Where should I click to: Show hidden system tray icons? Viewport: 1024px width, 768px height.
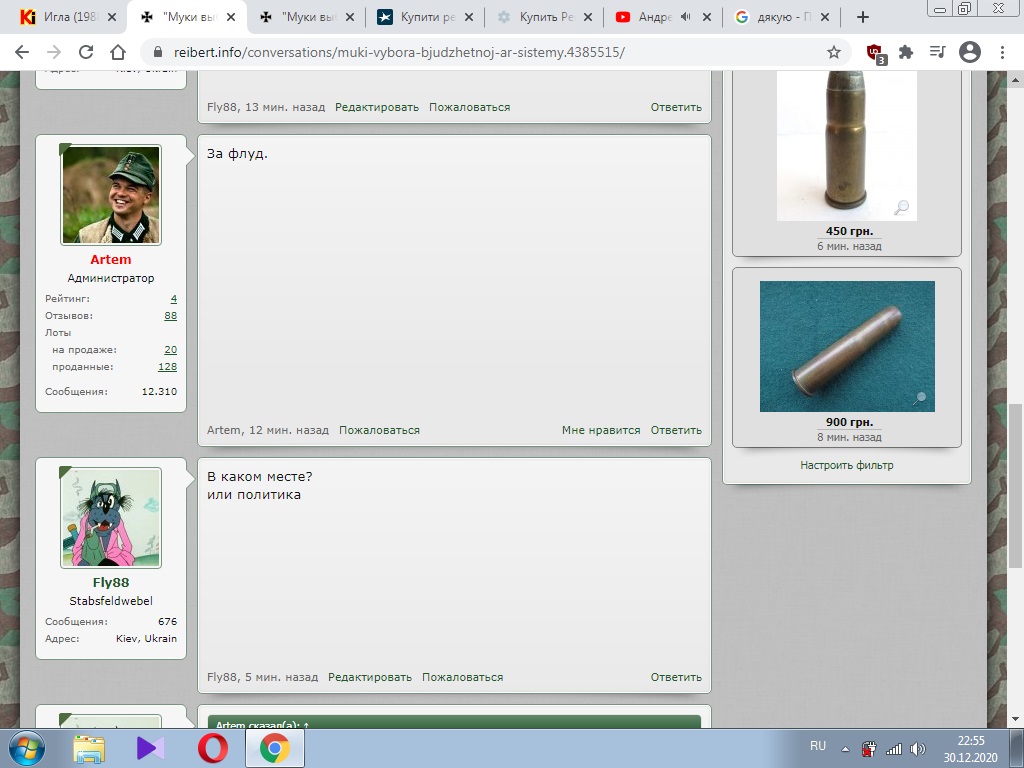click(845, 749)
